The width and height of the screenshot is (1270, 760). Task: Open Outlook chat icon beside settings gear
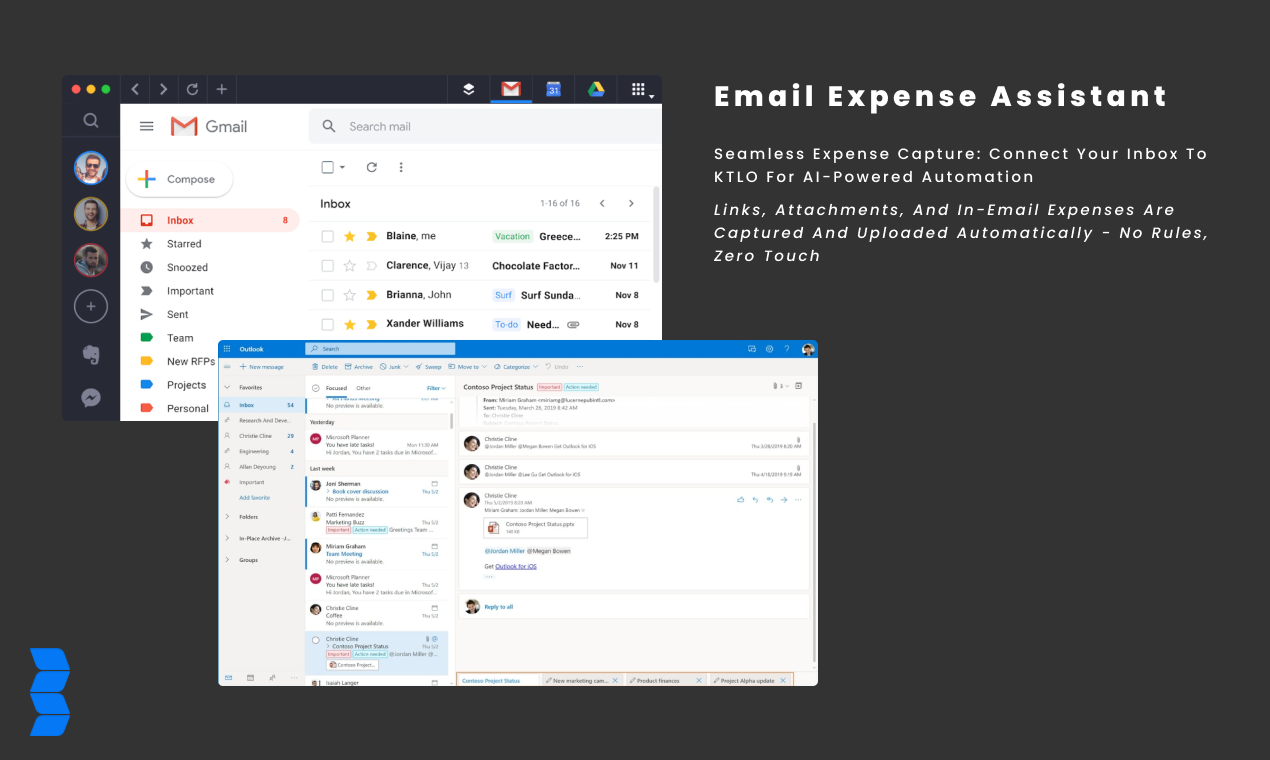752,348
